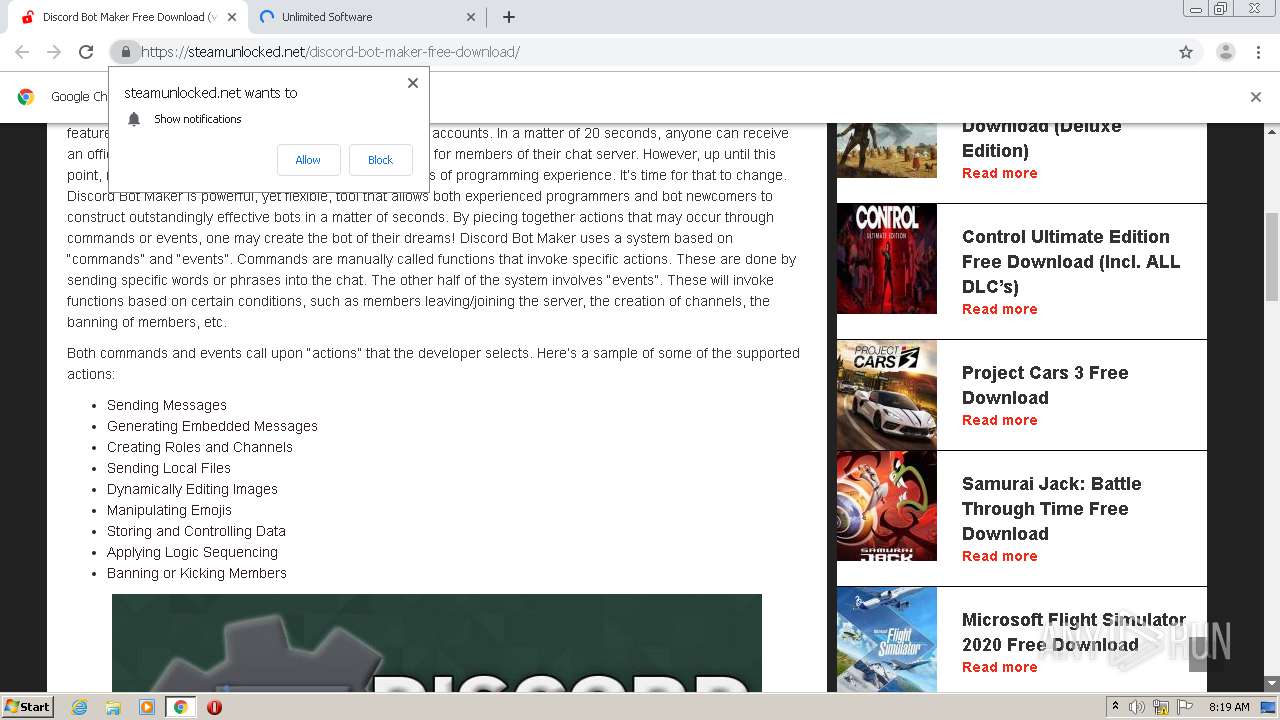Close the Google Chrome info bar
This screenshot has height=720, width=1280.
[x=1256, y=97]
